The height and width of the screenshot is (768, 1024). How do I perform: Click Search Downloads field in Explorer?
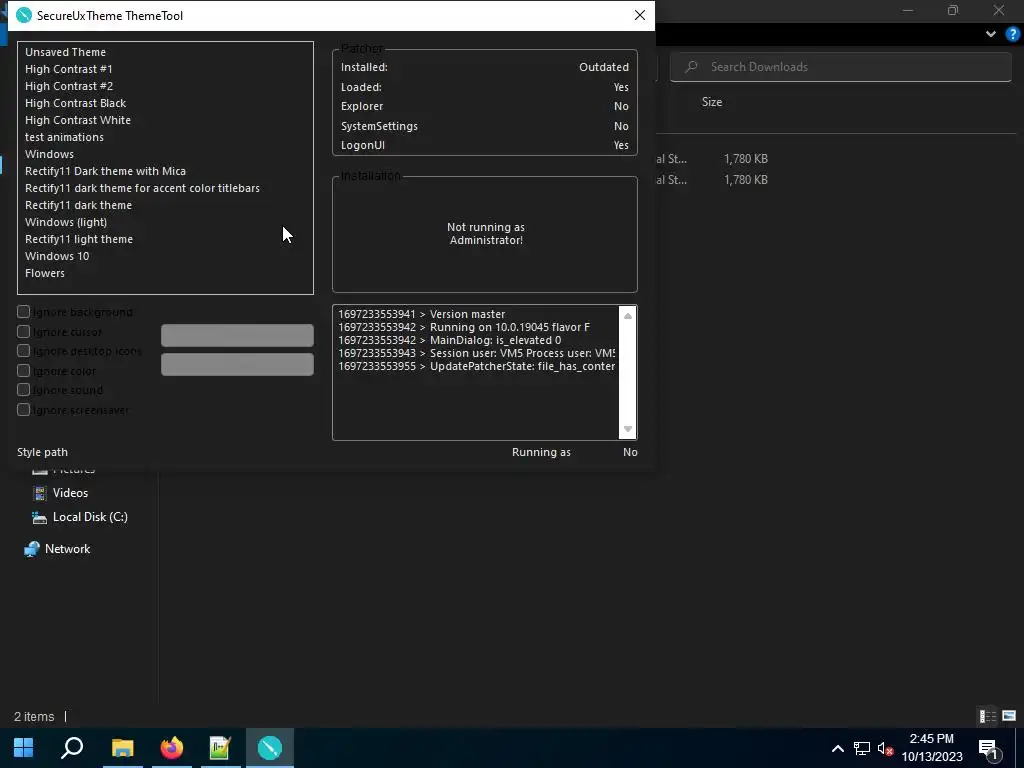tap(840, 67)
